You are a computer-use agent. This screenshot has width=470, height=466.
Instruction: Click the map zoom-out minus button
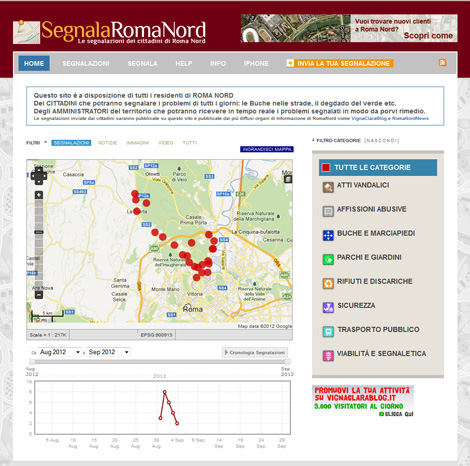[x=39, y=295]
